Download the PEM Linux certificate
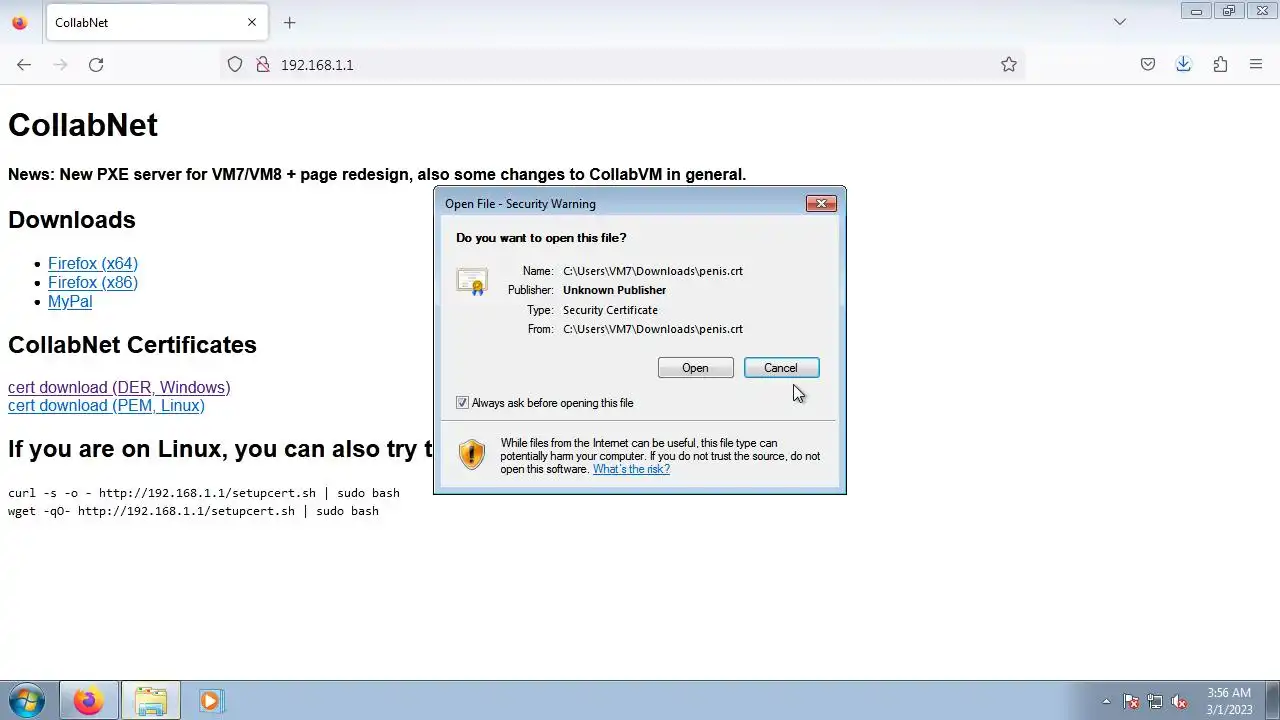This screenshot has height=720, width=1280. click(x=106, y=405)
